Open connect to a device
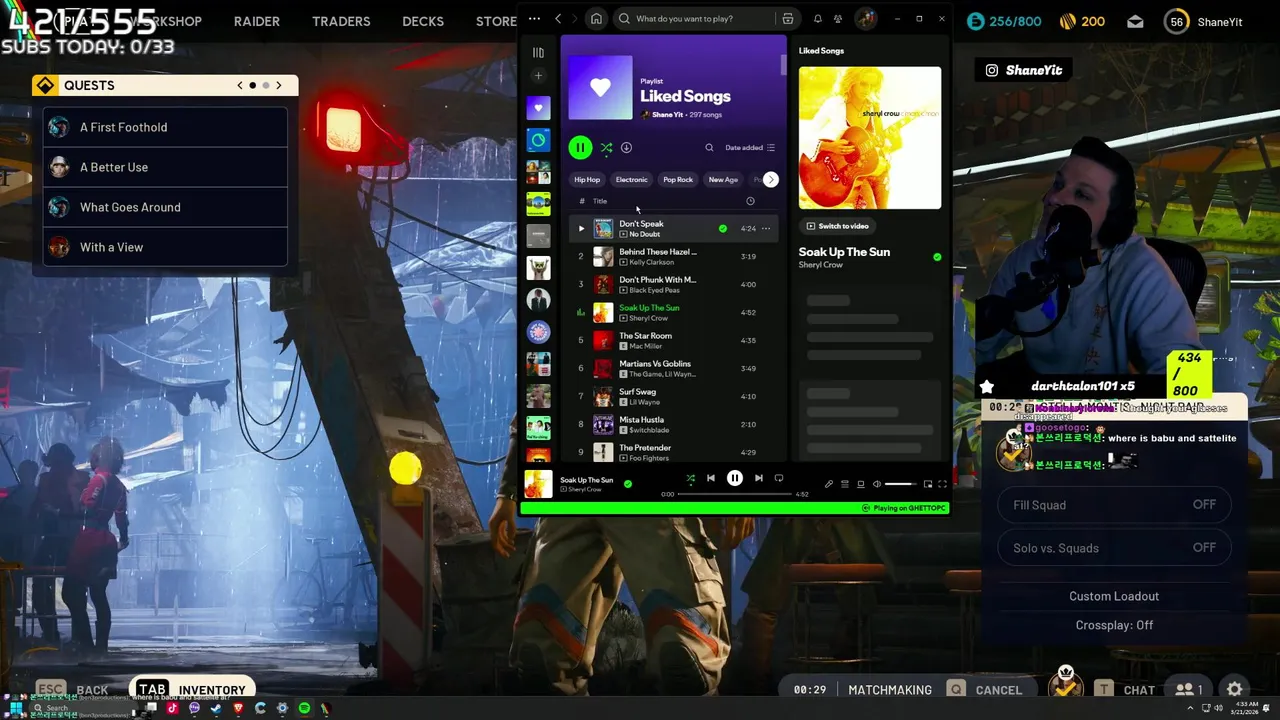Viewport: 1280px width, 720px height. [x=861, y=484]
